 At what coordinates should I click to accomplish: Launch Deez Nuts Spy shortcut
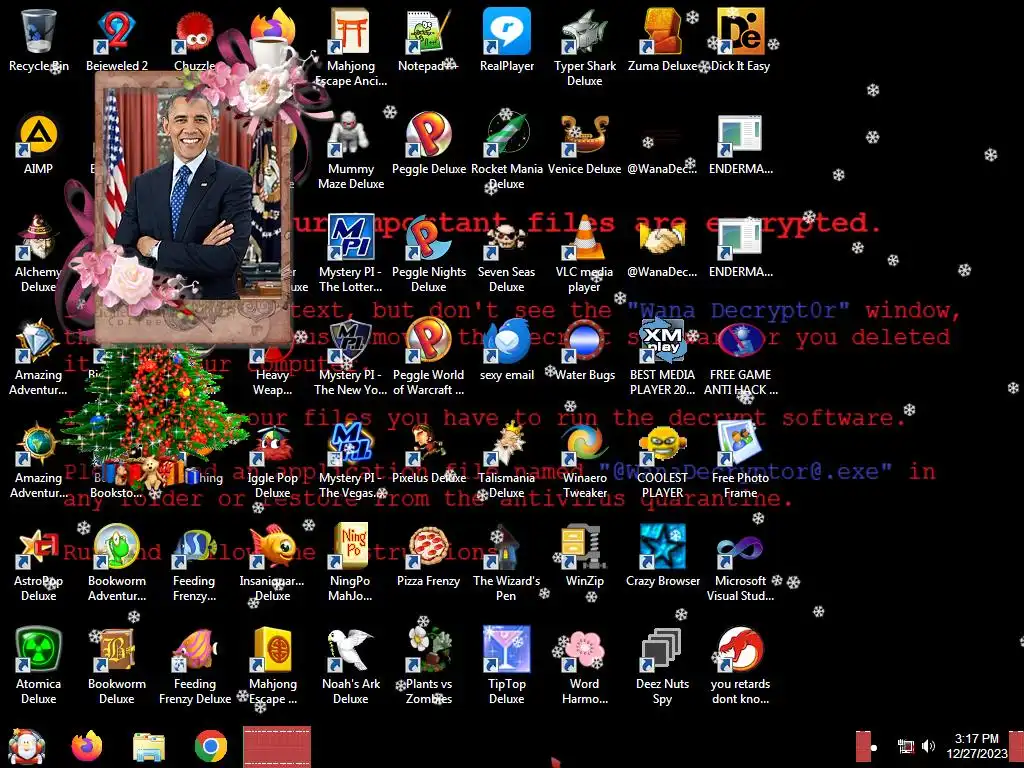click(662, 665)
